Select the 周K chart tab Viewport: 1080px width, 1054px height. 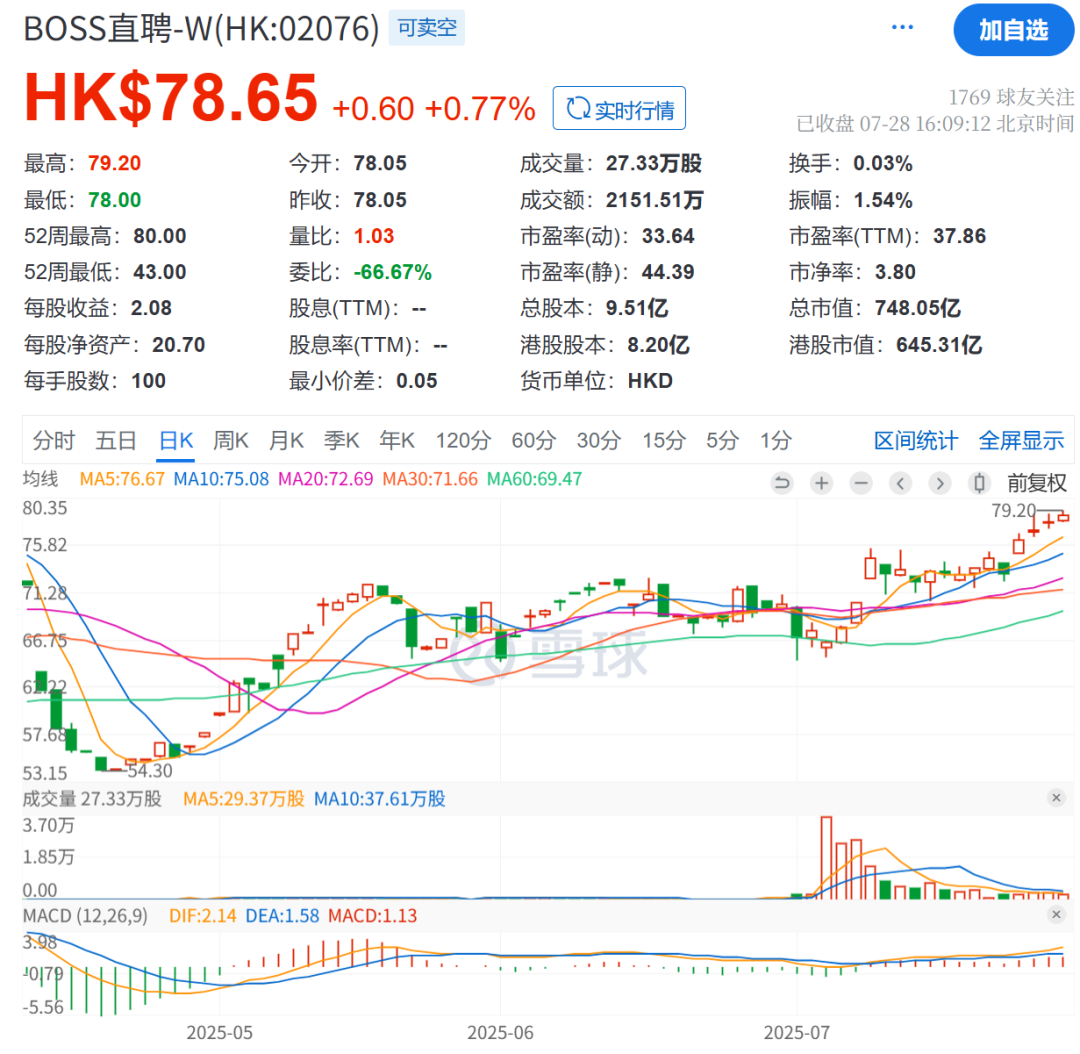pos(231,440)
